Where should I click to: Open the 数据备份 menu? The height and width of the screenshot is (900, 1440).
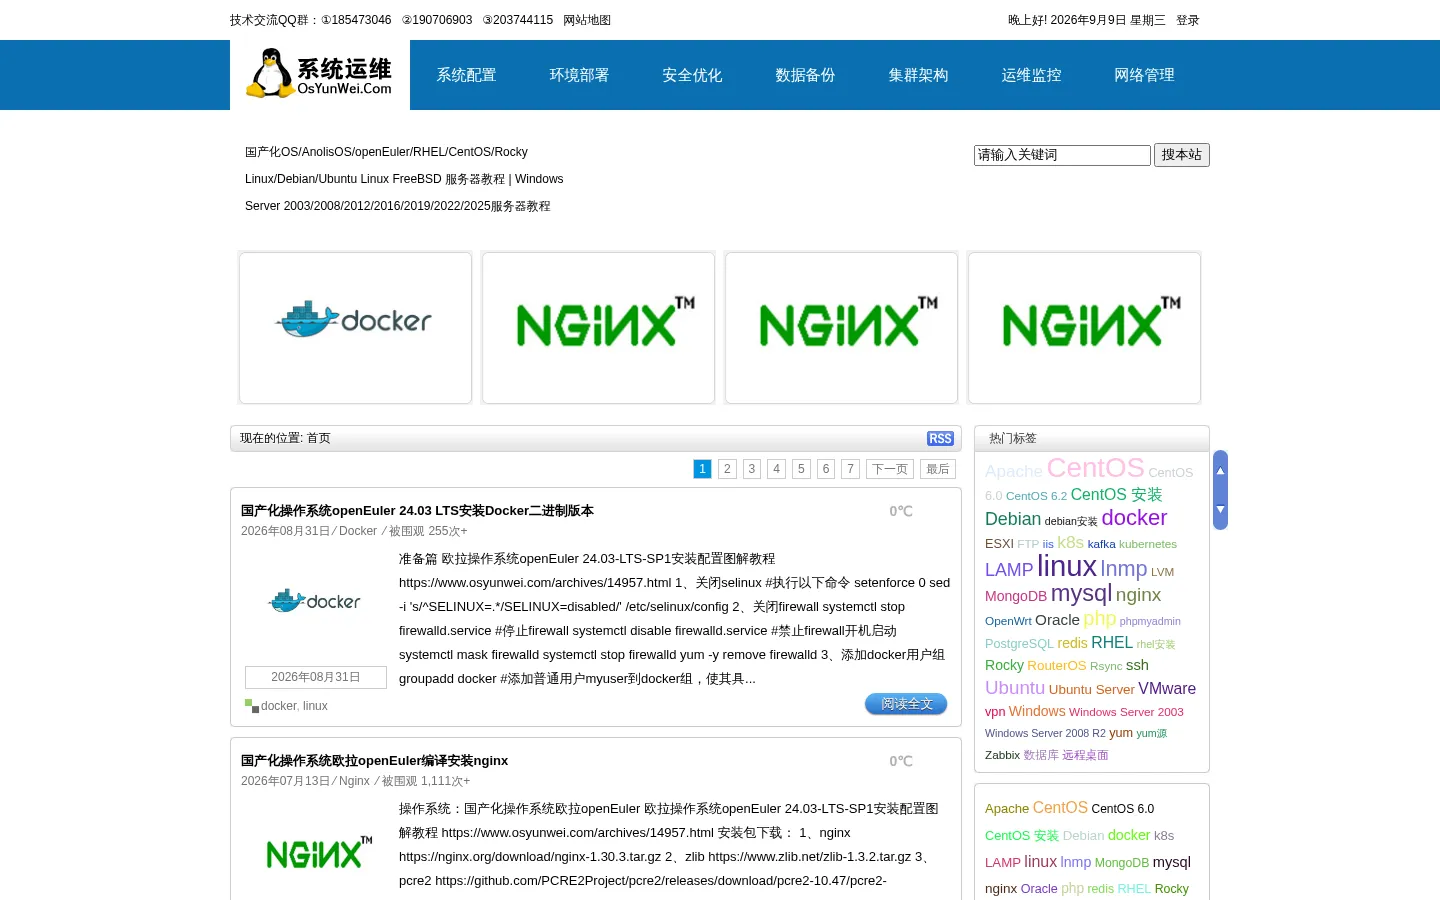(805, 75)
